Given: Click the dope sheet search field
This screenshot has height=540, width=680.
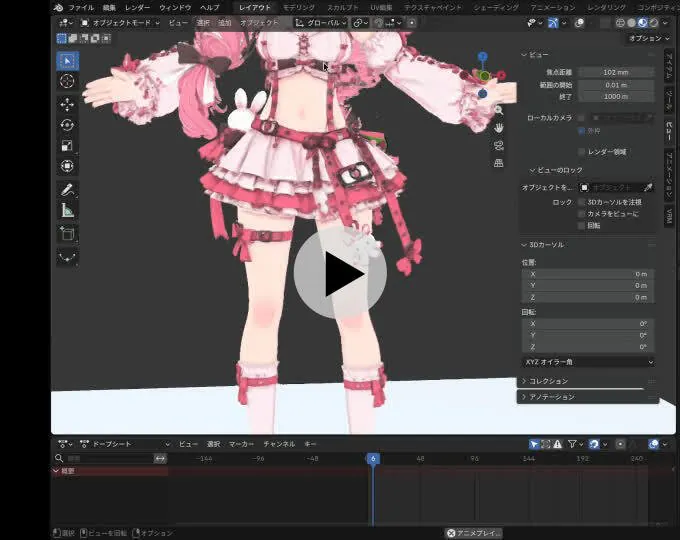Looking at the screenshot, I should (x=110, y=458).
